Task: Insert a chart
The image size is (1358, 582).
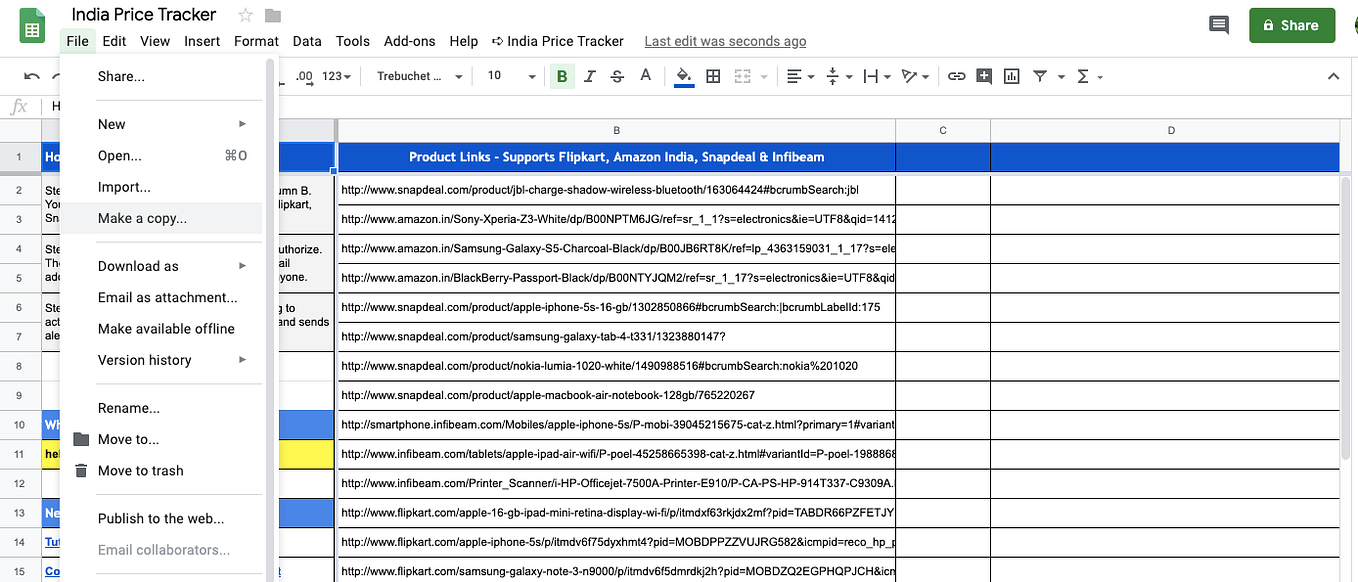Action: (1011, 75)
